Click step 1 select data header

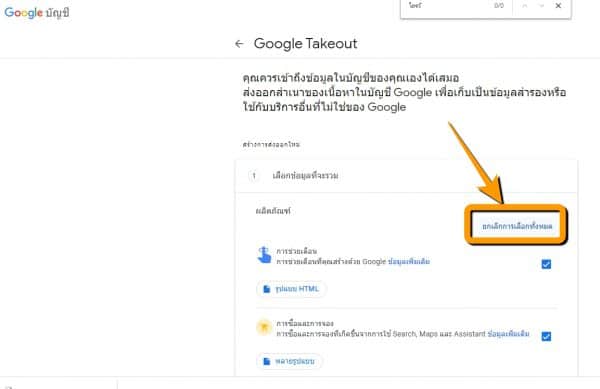coord(406,176)
